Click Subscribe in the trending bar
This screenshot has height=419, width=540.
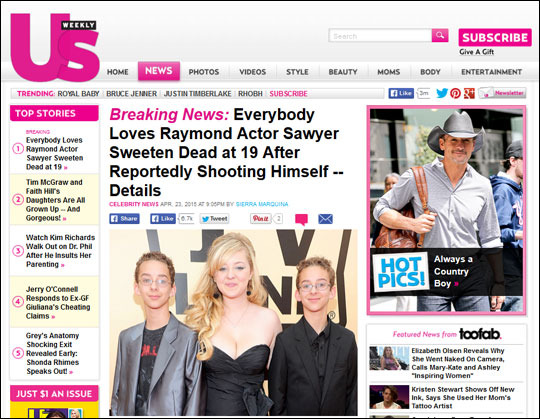pyautogui.click(x=288, y=94)
